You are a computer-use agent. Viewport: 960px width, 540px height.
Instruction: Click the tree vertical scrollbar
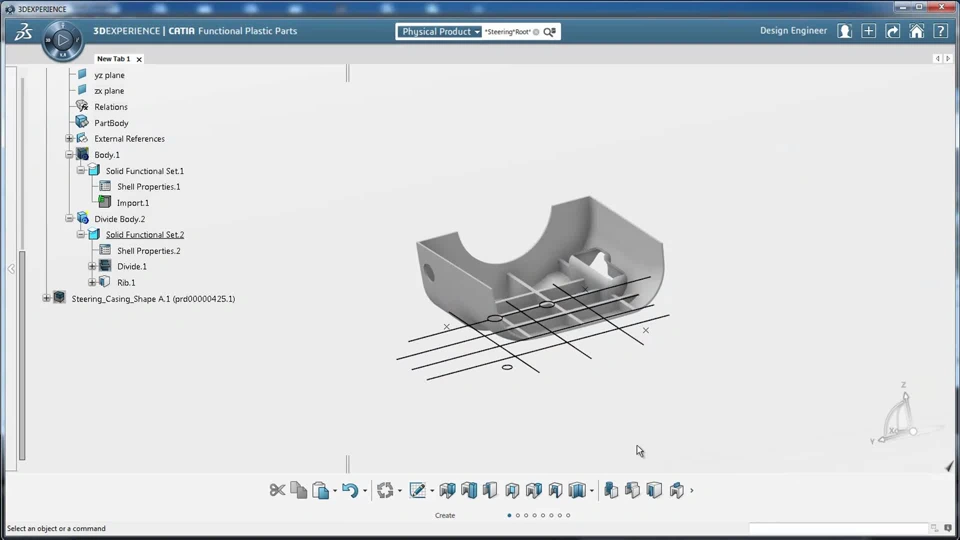[x=23, y=355]
